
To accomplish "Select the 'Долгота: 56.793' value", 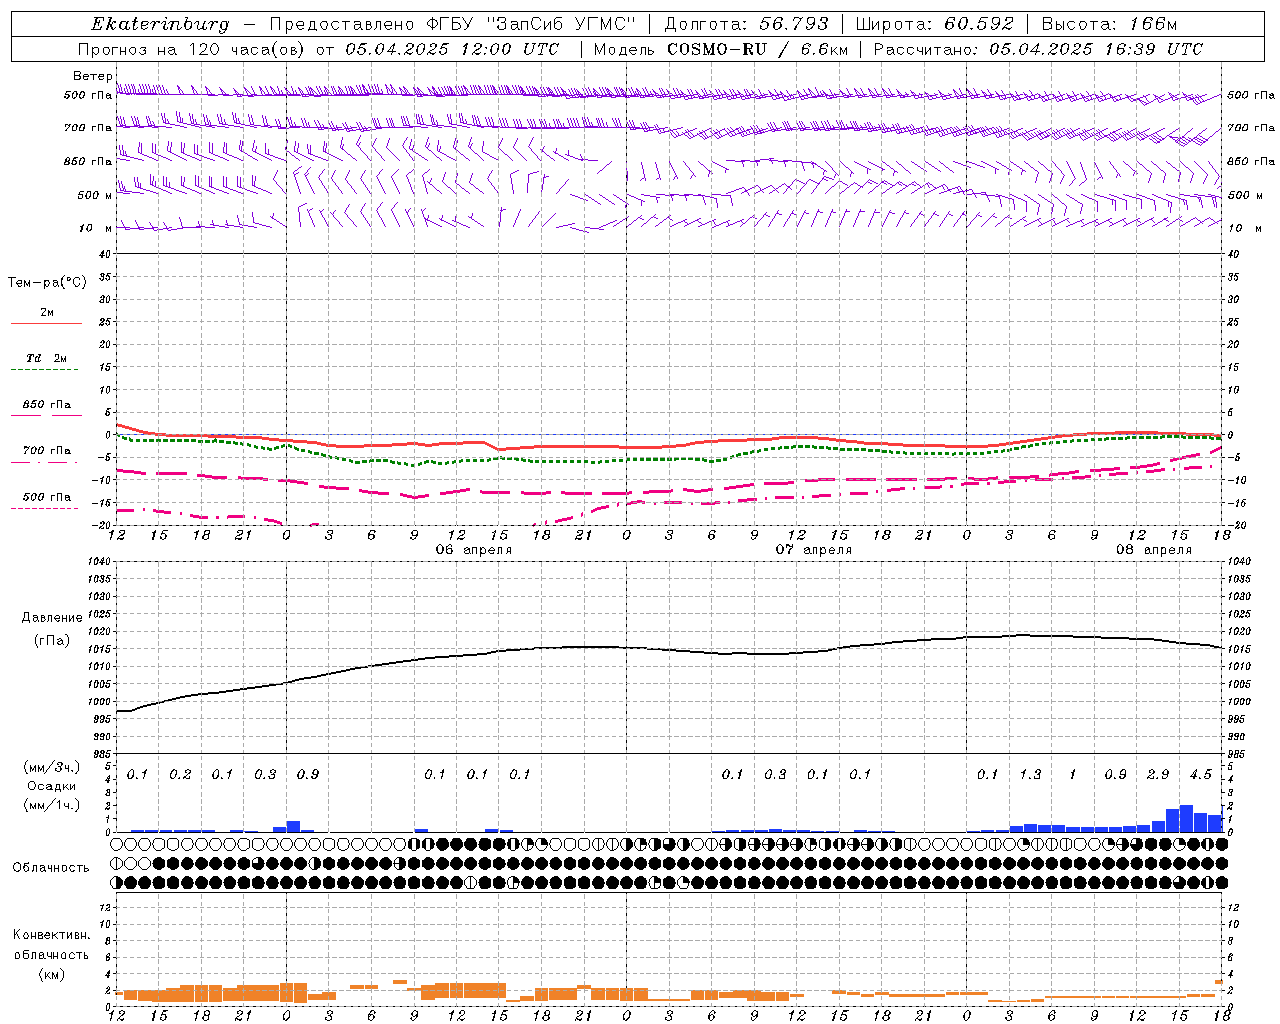I will click(747, 24).
